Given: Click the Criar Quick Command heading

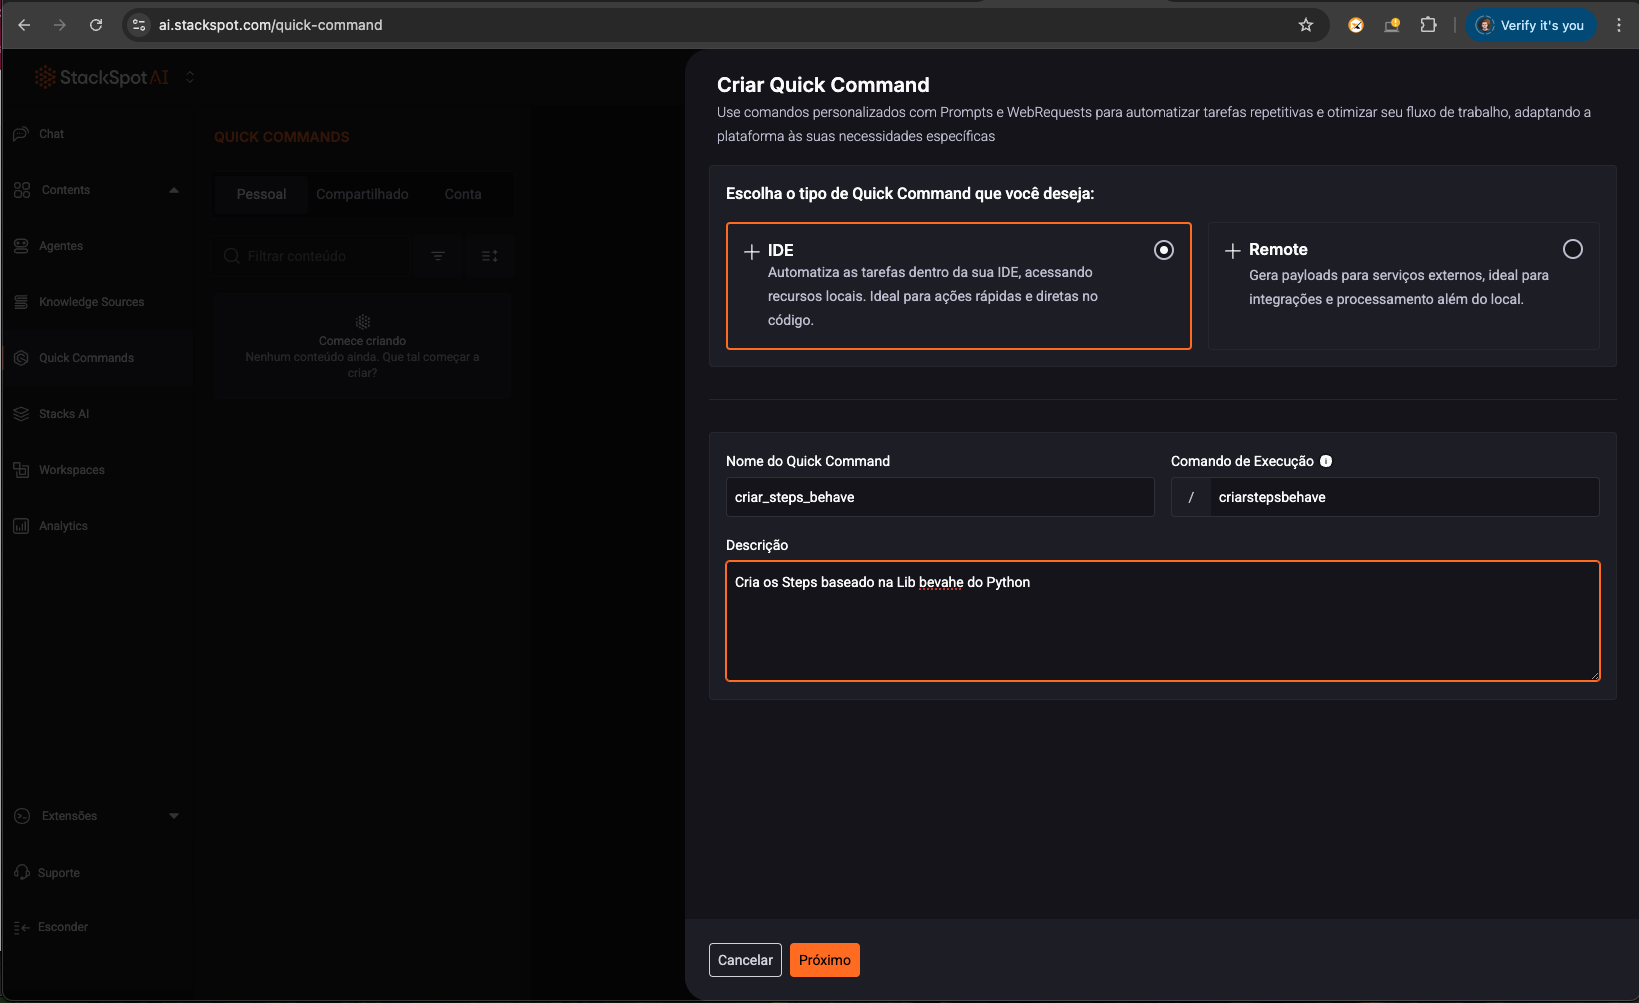Looking at the screenshot, I should pos(823,85).
